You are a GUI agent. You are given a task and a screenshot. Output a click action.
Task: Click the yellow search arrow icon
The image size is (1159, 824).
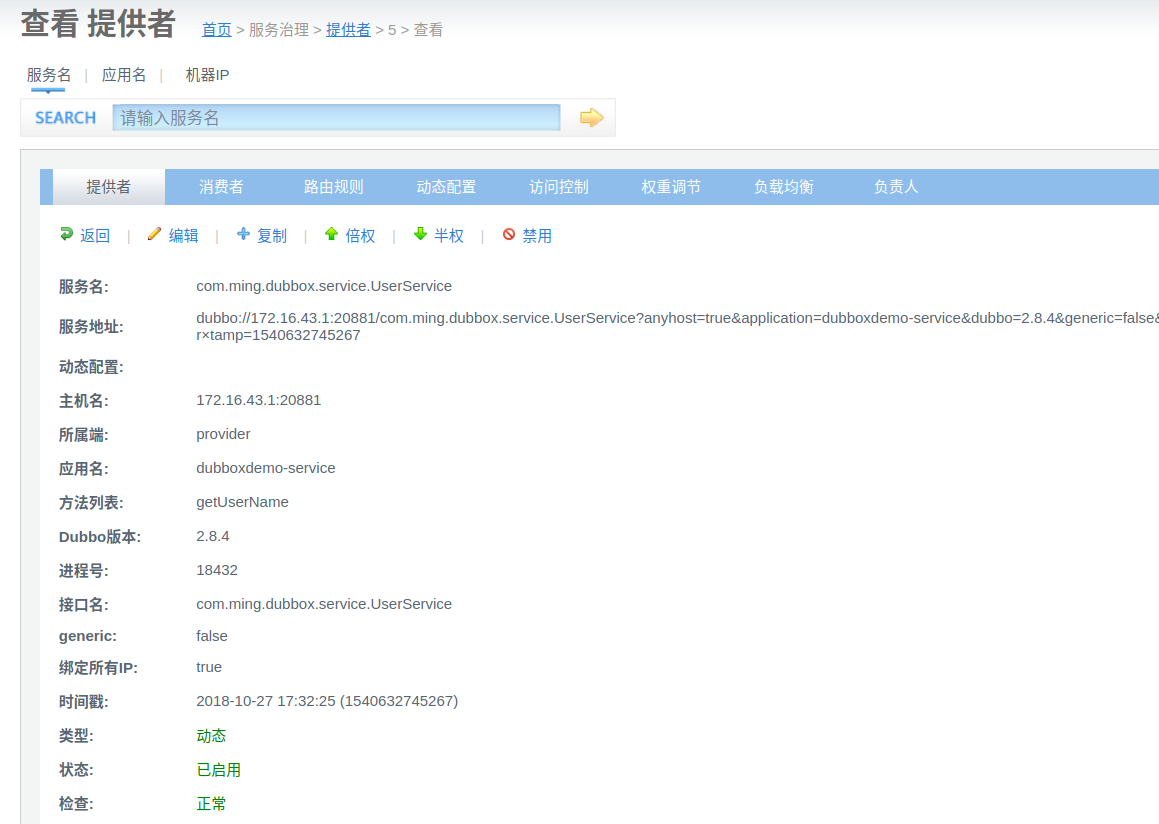click(x=591, y=118)
